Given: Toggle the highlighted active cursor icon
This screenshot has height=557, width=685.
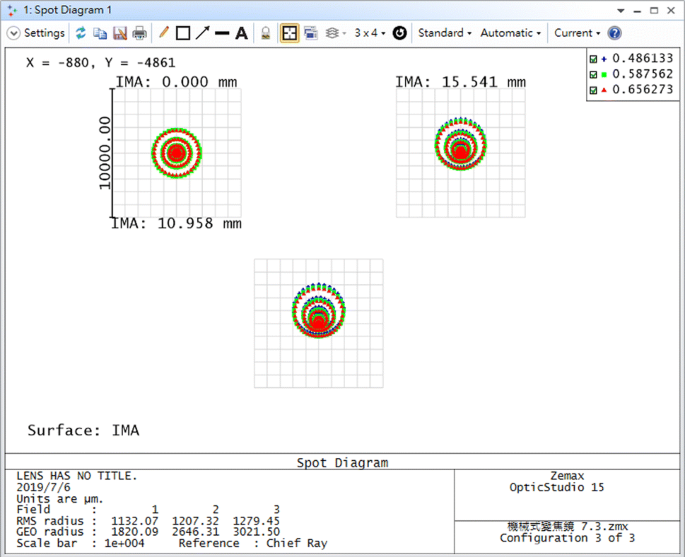Looking at the screenshot, I should (289, 33).
